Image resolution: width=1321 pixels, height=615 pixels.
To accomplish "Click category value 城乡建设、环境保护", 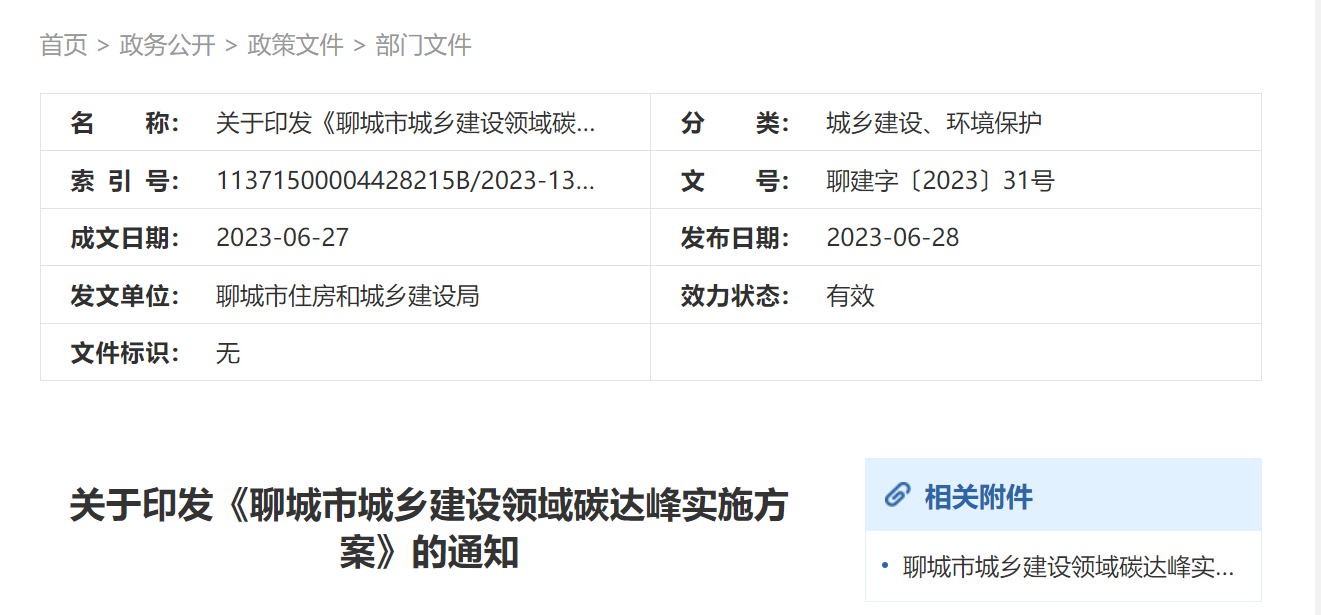I will 934,123.
